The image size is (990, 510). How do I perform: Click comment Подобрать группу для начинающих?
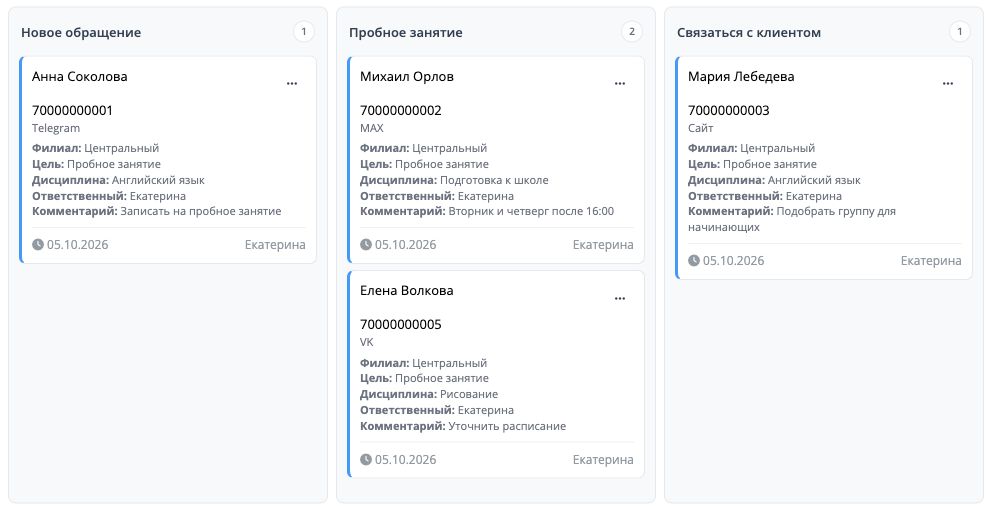point(792,219)
